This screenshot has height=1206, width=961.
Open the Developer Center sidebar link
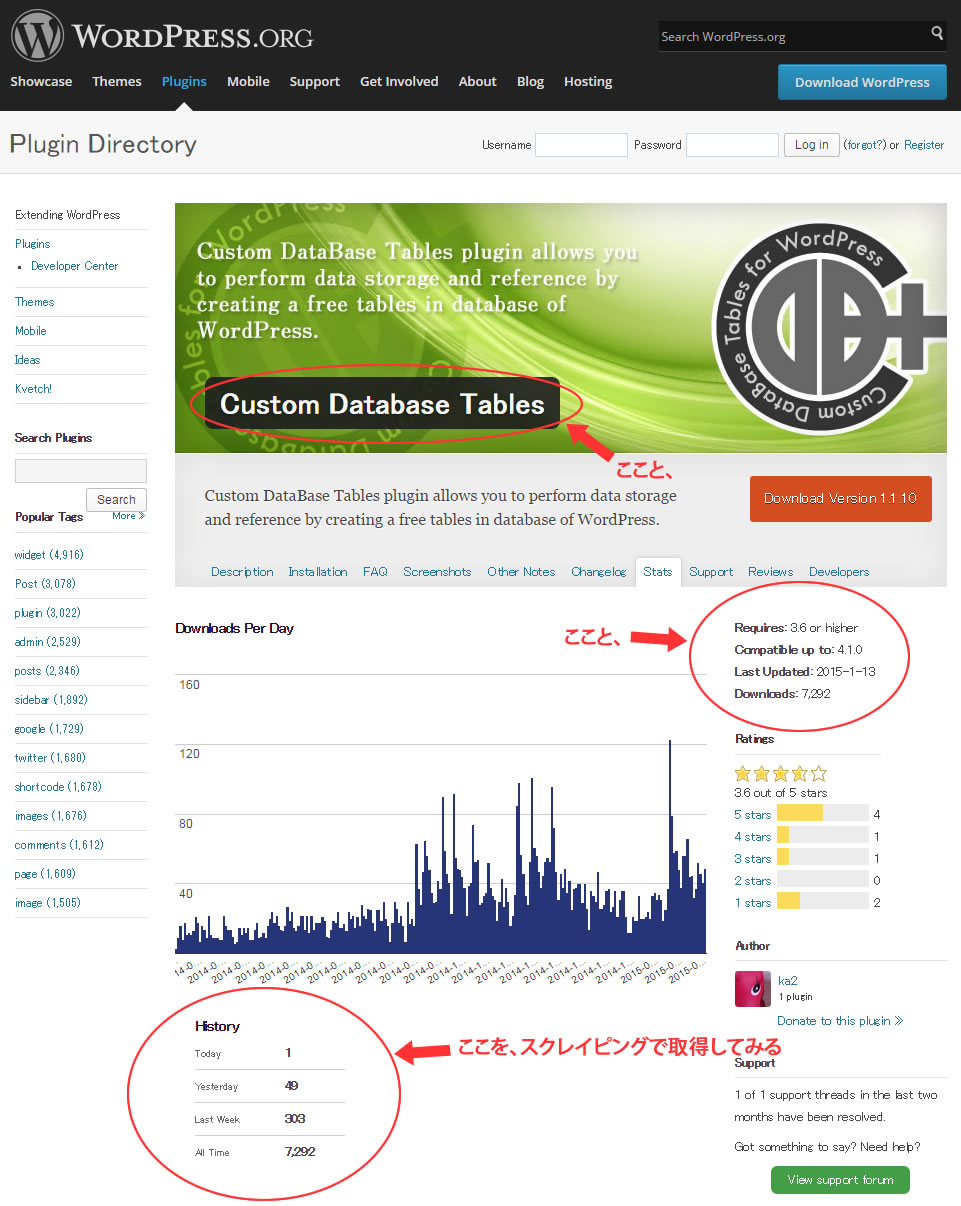(74, 266)
